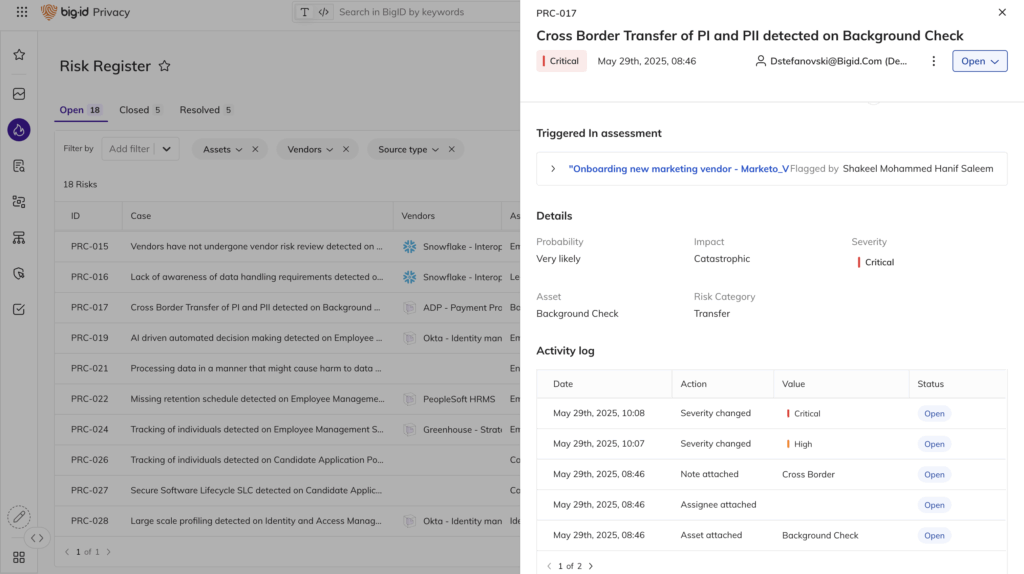Click the hierarchy structure icon in sidebar
The image size is (1024, 574).
tap(19, 237)
